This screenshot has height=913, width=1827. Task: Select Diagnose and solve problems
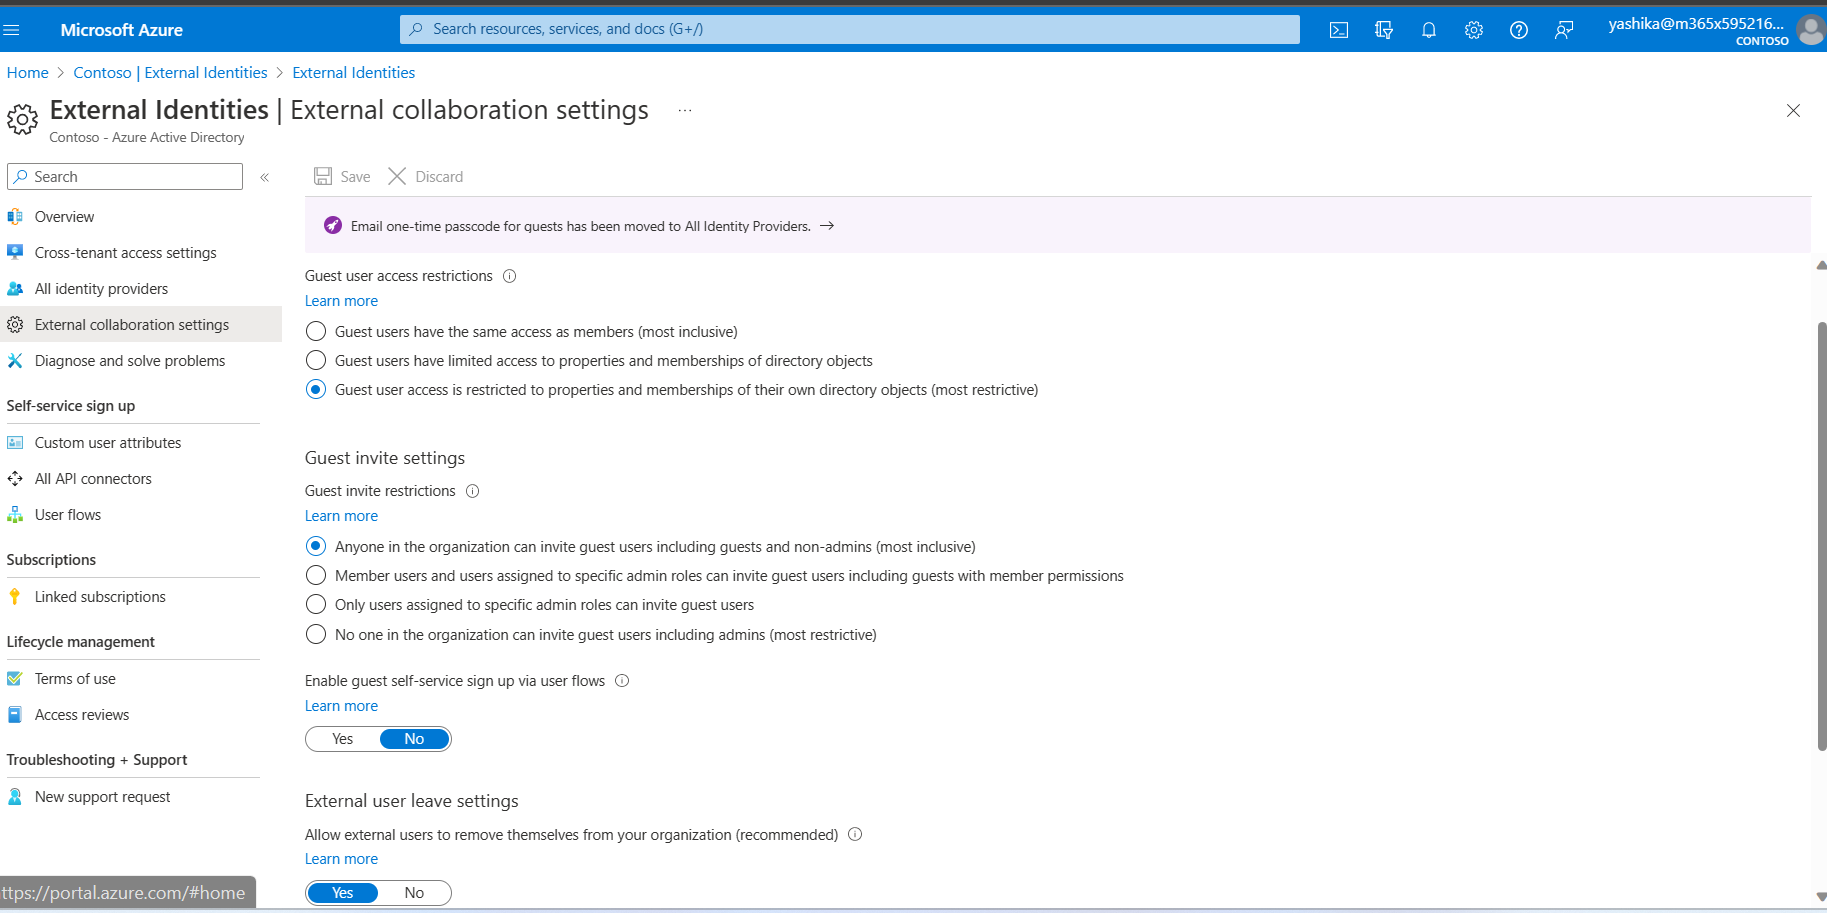(129, 360)
